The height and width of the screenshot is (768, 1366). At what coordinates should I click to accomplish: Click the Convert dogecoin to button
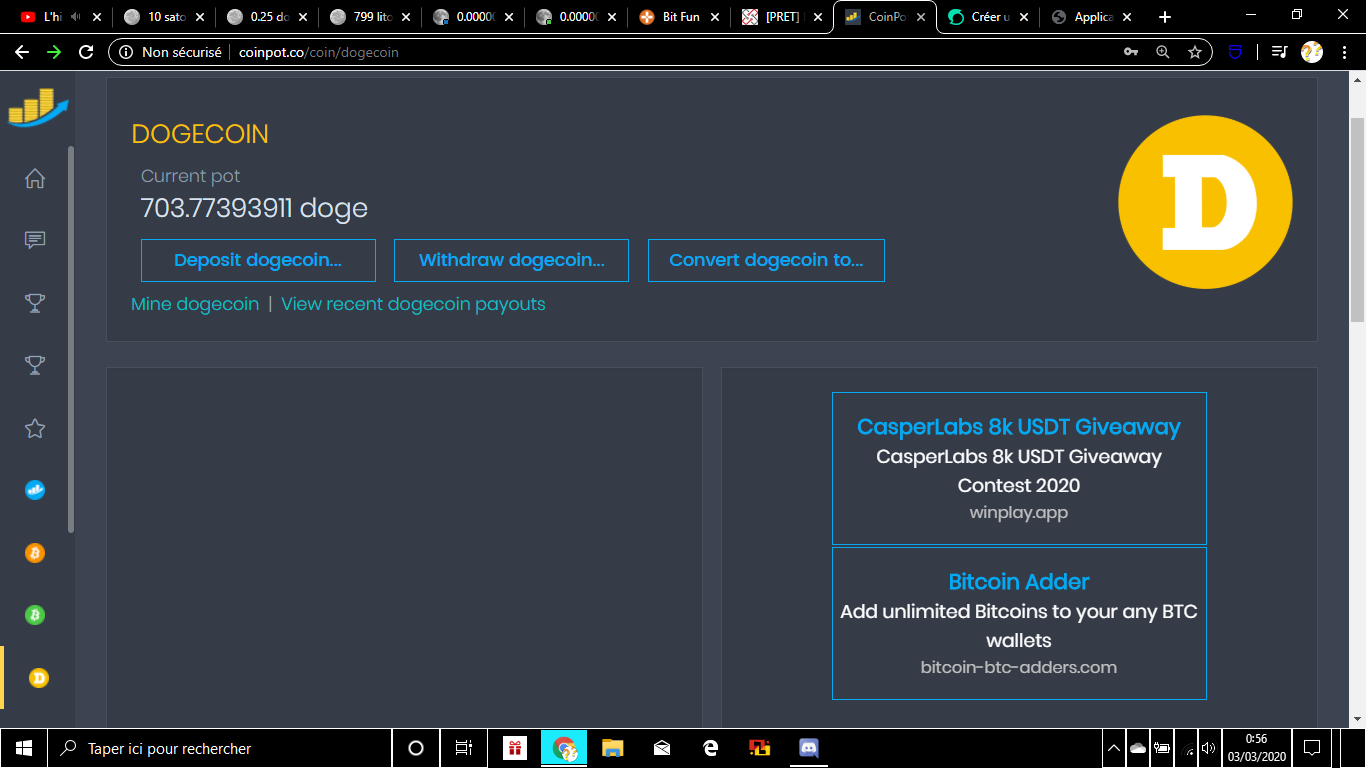[766, 260]
